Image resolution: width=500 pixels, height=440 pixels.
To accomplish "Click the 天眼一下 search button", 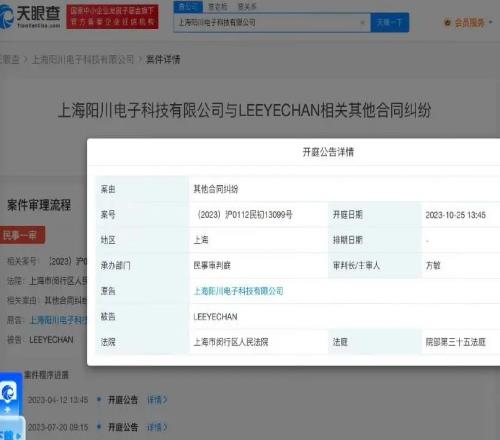I will pyautogui.click(x=389, y=22).
